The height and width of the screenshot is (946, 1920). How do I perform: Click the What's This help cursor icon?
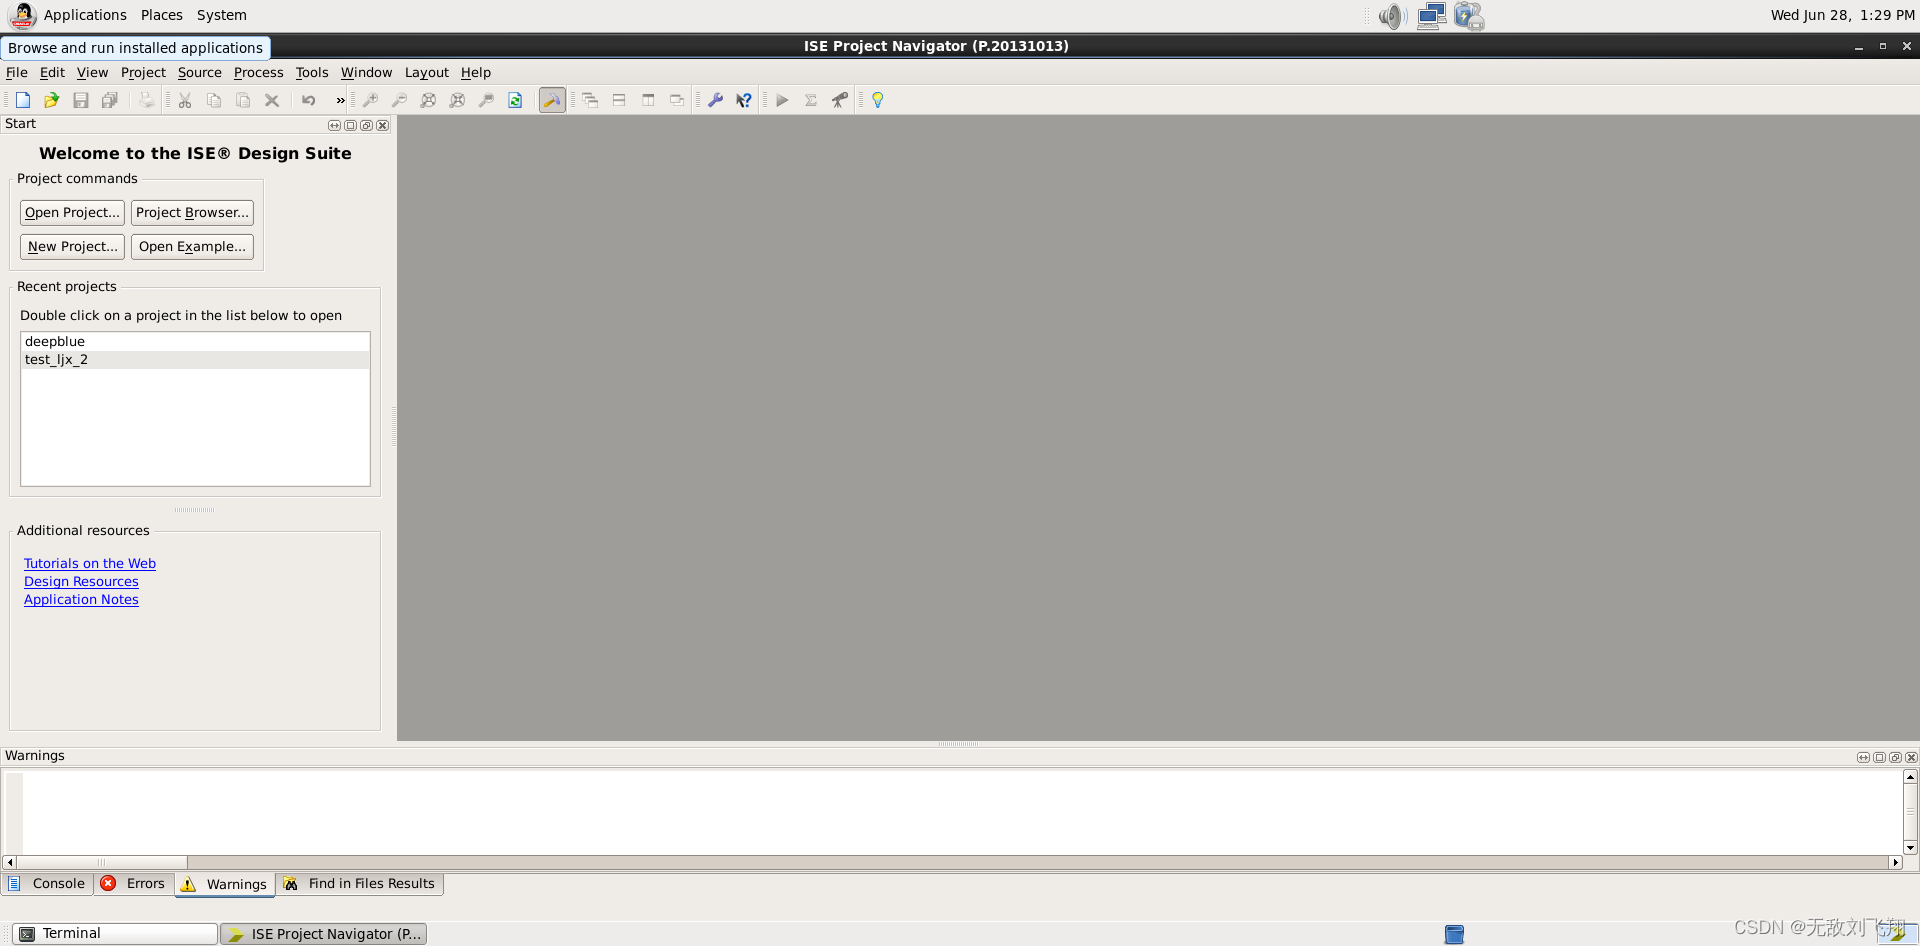744,100
